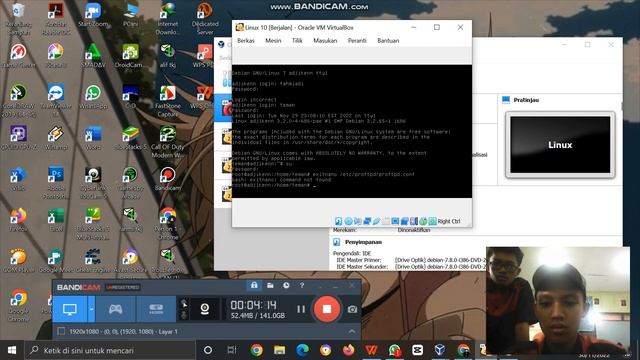Select the Recycle Bin desktop icon
Viewport: 640px width, 360px height.
click(x=18, y=18)
